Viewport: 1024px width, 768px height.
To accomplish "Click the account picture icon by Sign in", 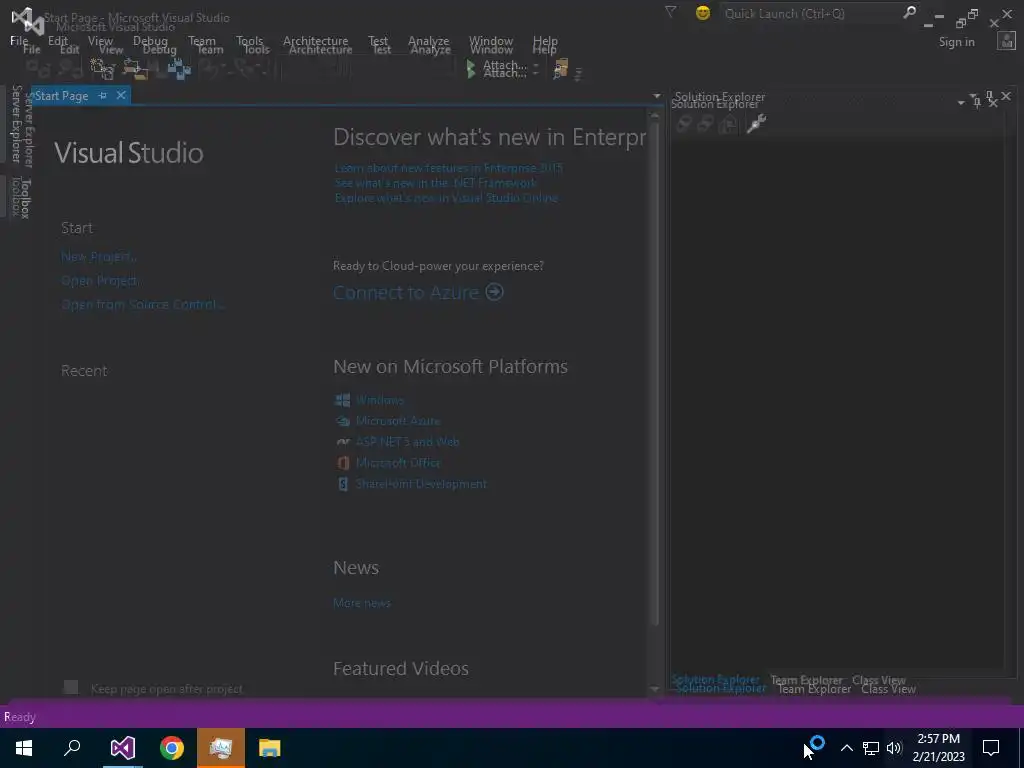I will click(1006, 40).
